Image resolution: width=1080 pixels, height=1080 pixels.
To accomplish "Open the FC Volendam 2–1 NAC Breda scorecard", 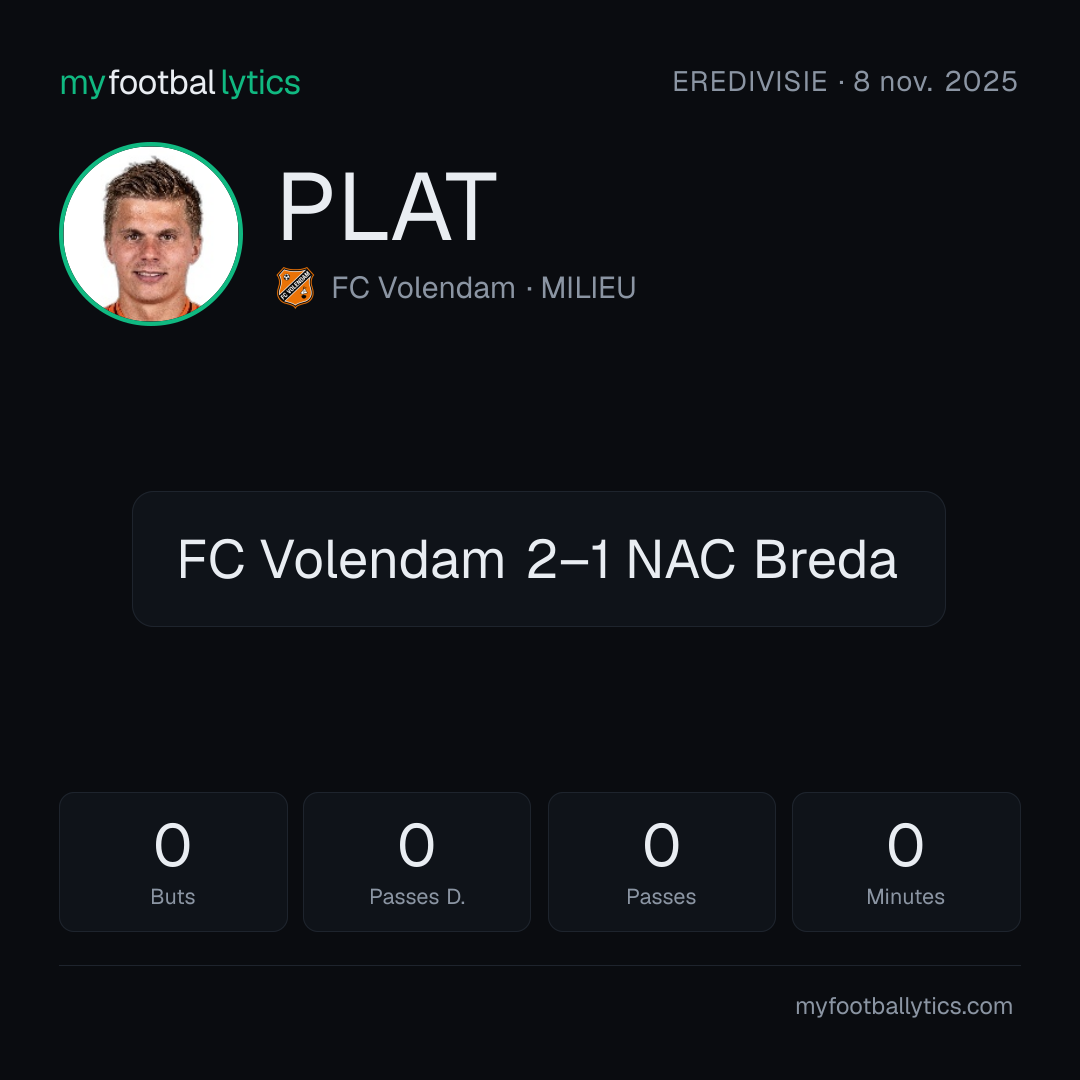I will (539, 559).
